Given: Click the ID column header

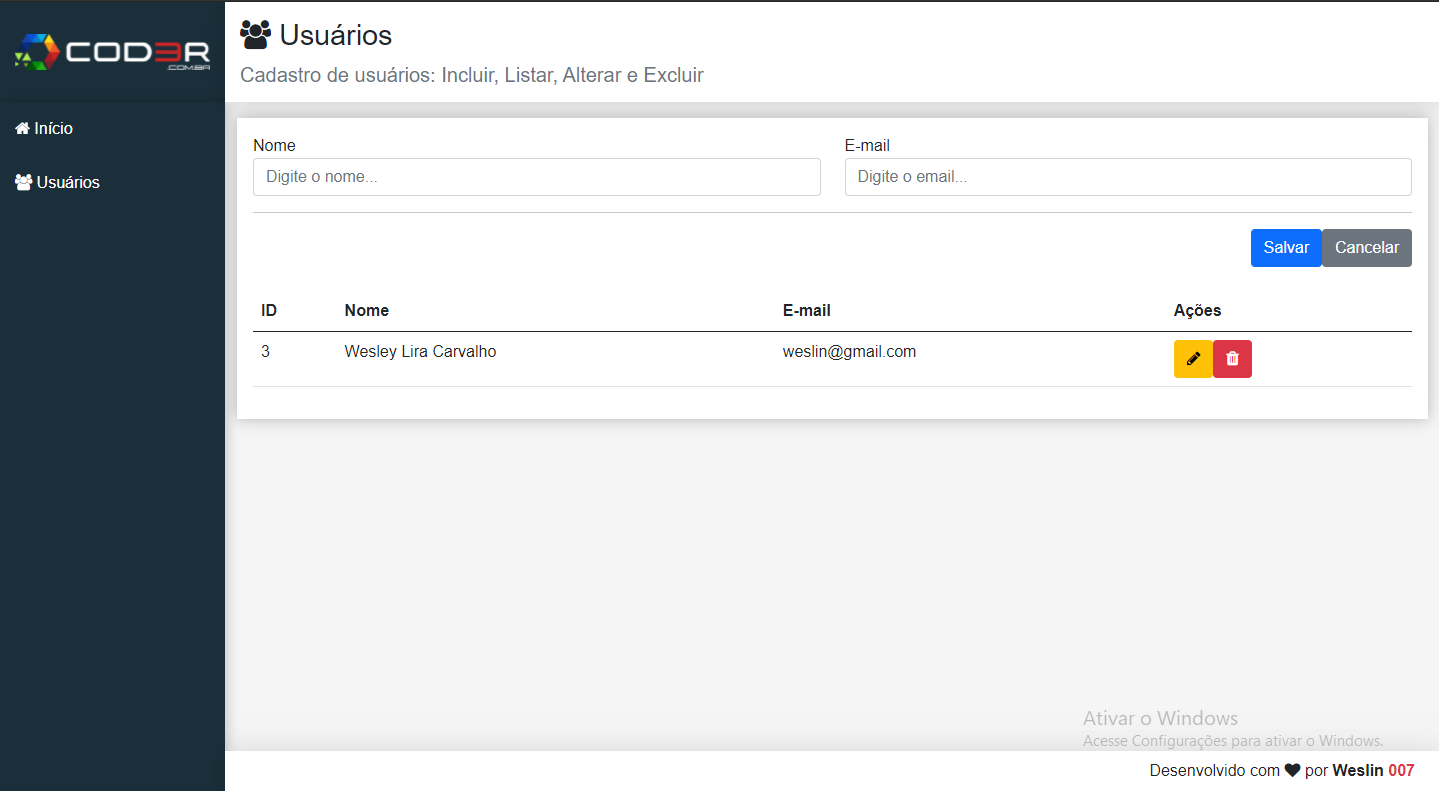Looking at the screenshot, I should point(269,310).
